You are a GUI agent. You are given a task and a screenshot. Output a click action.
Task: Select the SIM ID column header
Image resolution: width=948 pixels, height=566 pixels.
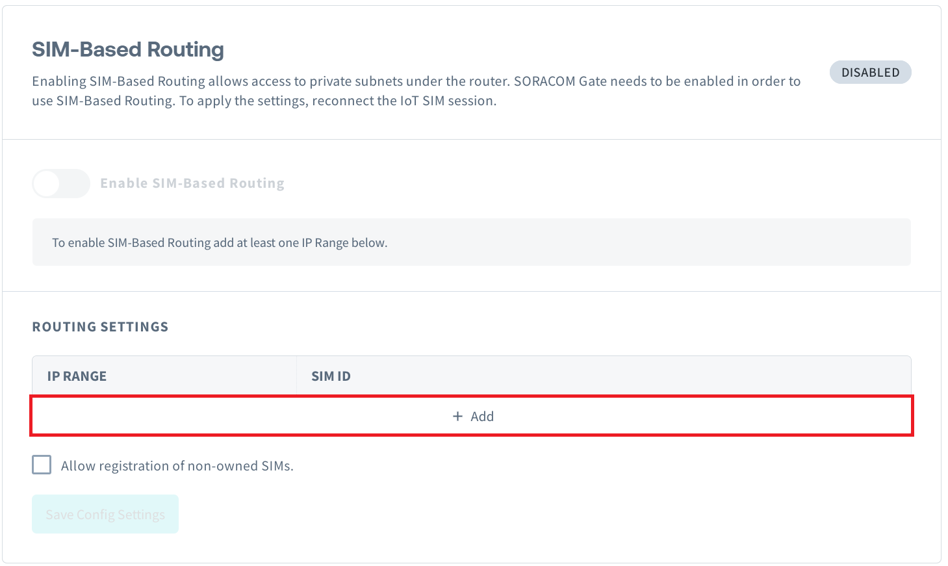tap(331, 376)
